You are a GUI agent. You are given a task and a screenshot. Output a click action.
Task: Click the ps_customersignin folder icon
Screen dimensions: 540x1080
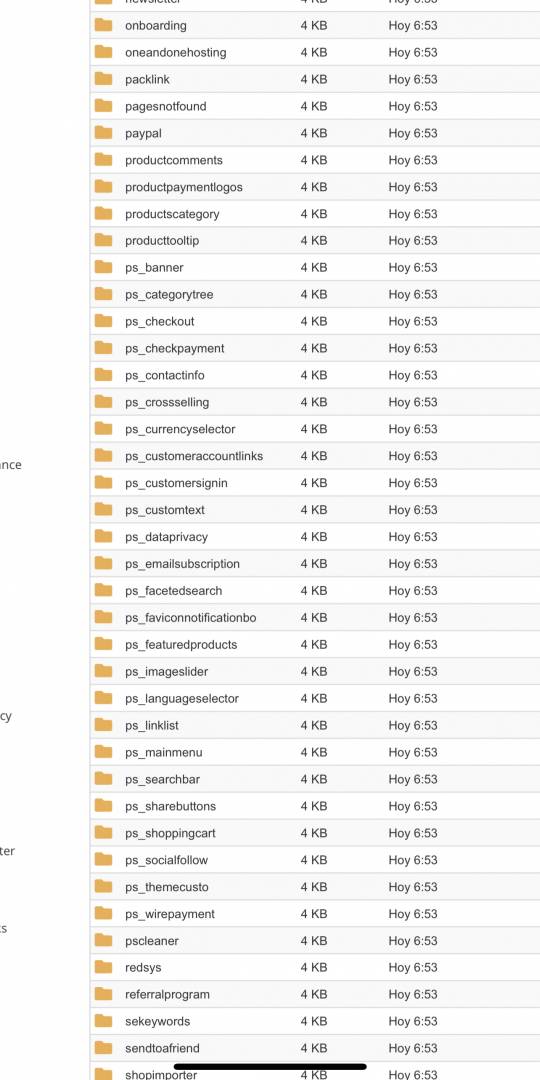click(x=103, y=482)
